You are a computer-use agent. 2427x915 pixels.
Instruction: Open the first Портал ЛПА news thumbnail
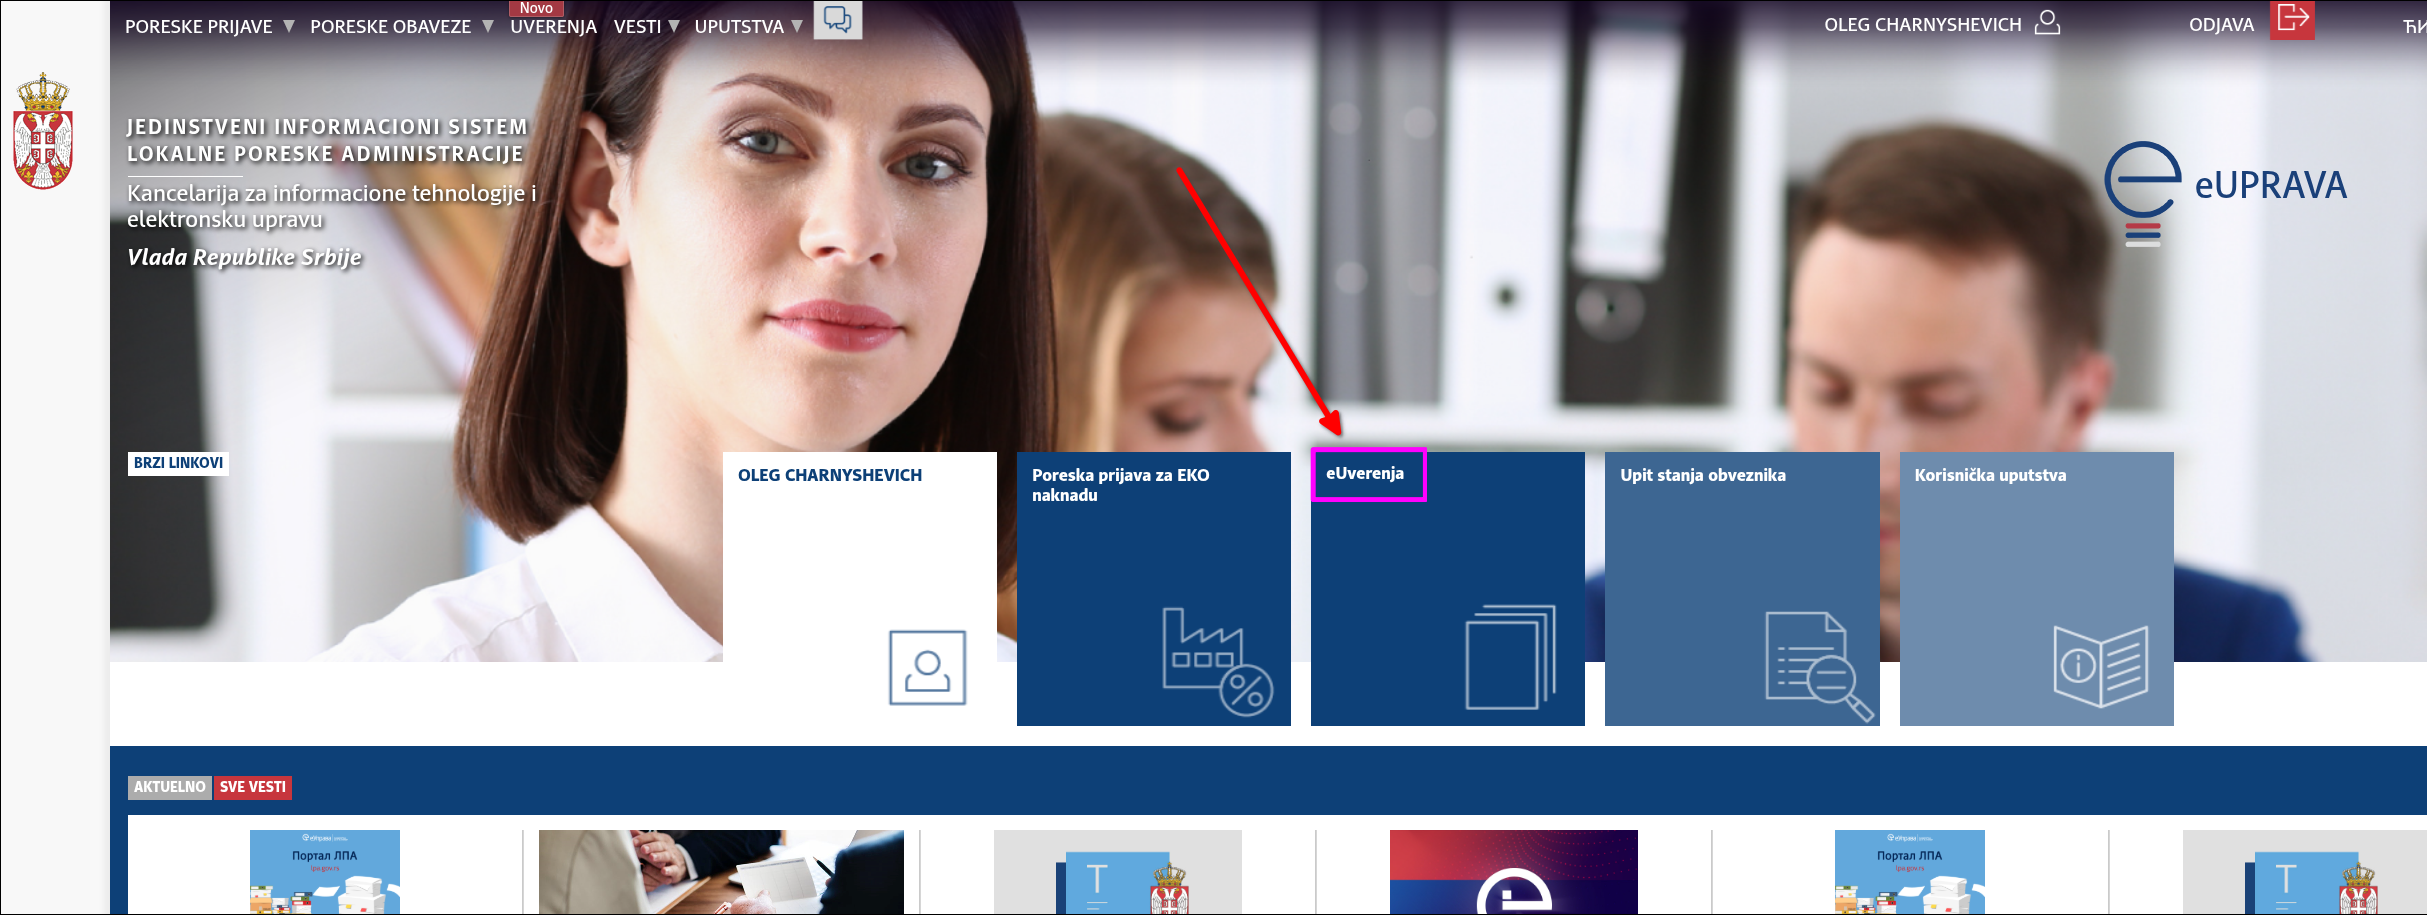click(x=324, y=871)
